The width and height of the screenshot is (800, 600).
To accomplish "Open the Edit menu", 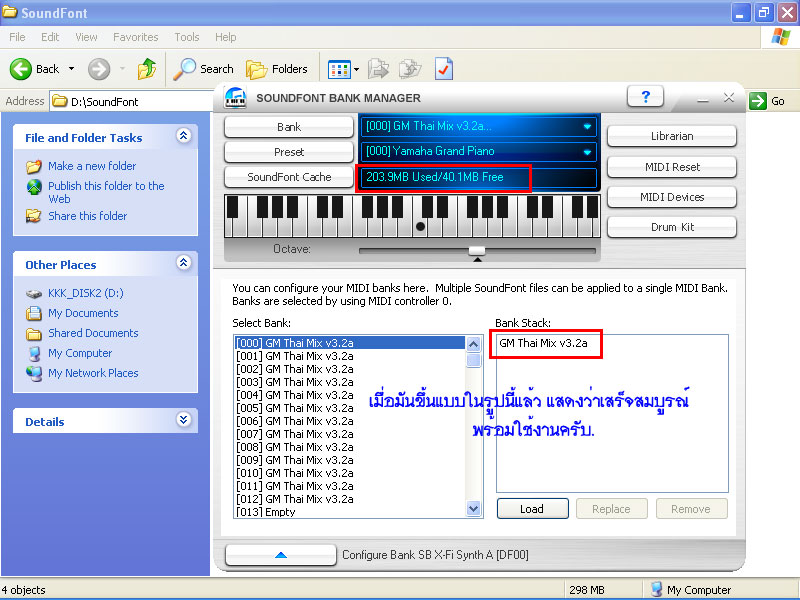I will (50, 37).
